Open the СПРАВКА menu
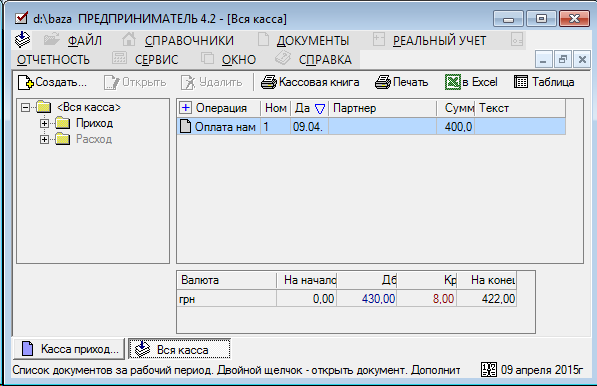Viewport: 597px width, 386px height. 325,60
